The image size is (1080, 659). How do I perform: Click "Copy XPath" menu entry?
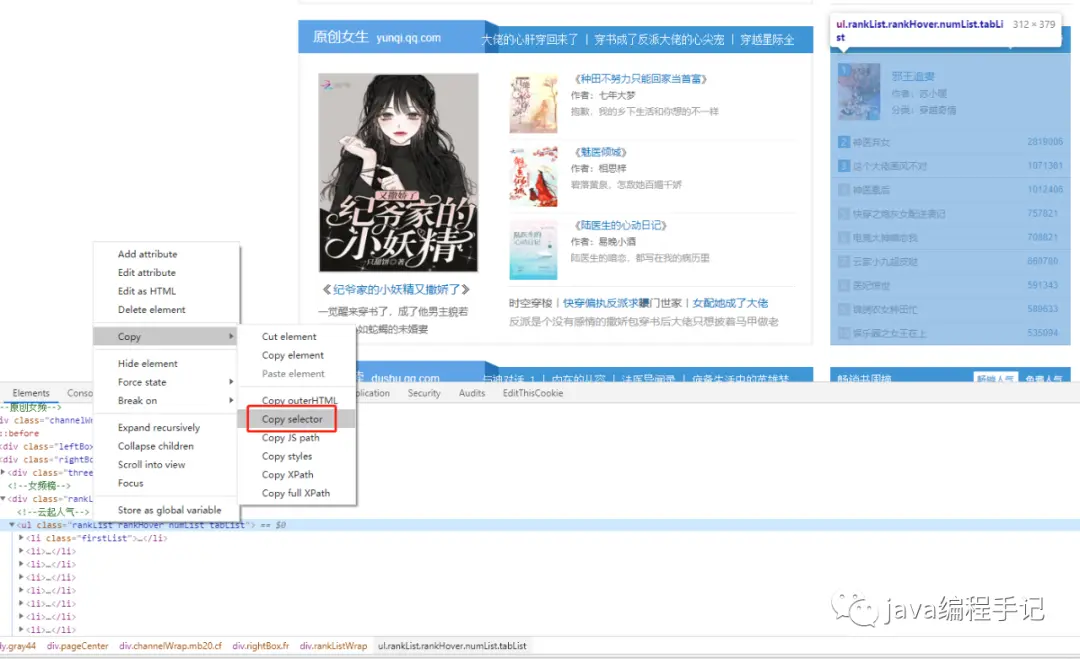(x=288, y=474)
